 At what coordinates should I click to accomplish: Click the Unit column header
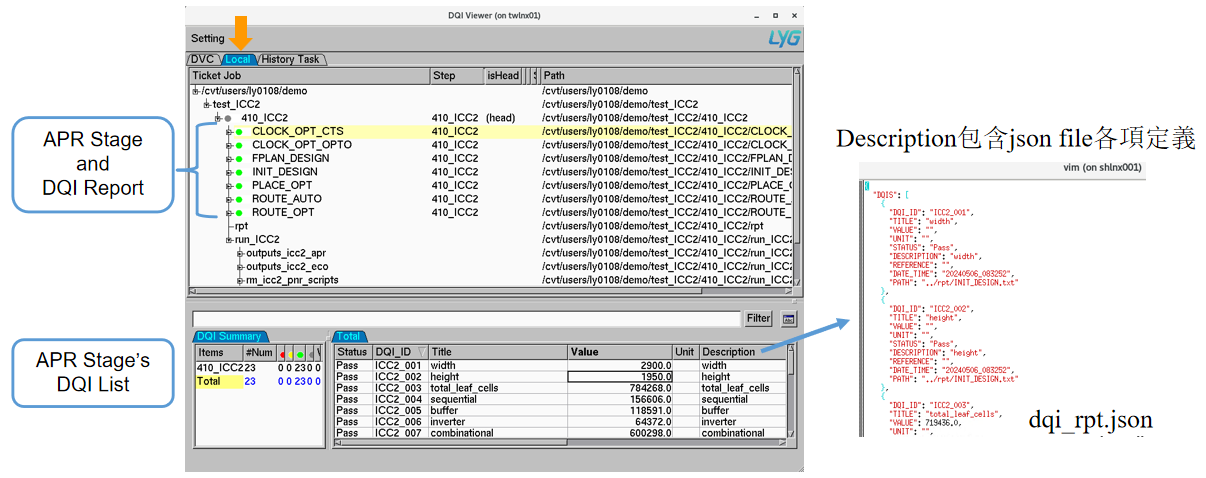click(x=686, y=352)
